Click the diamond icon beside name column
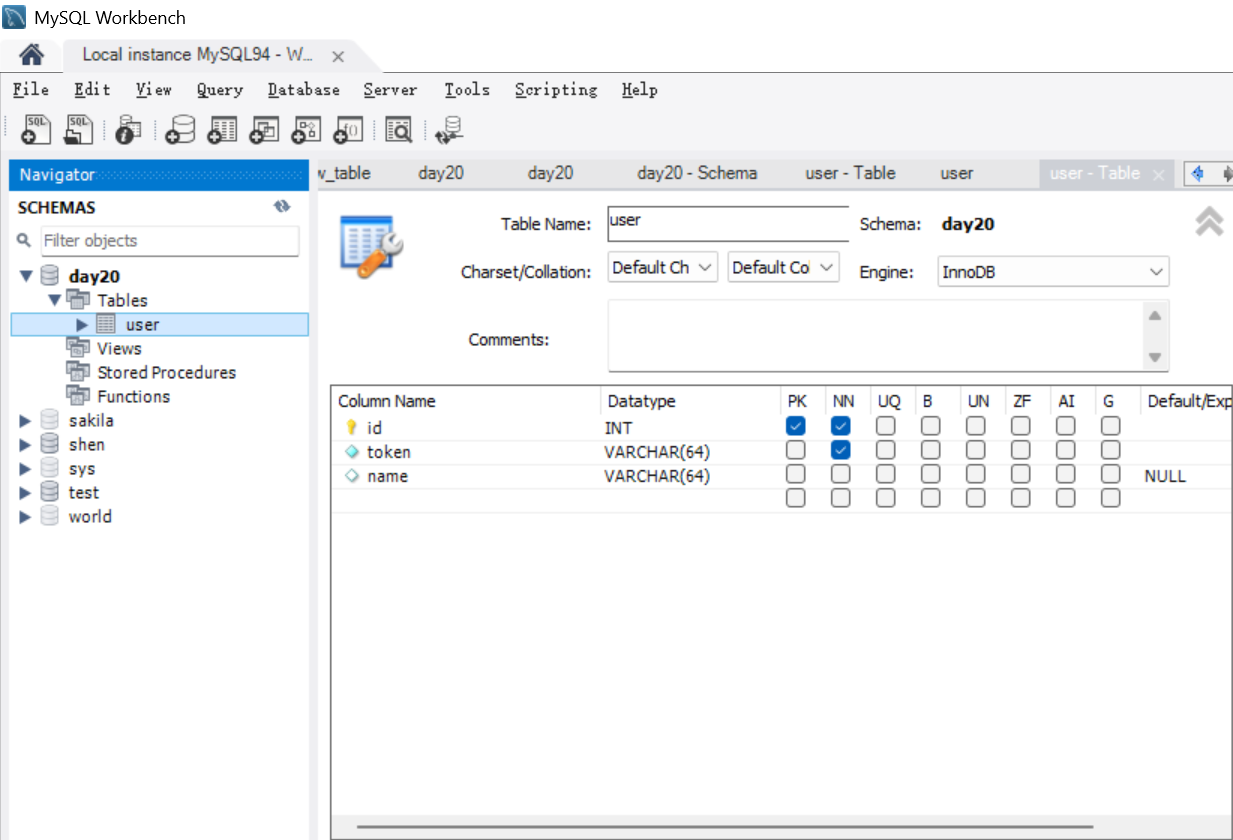1233x840 pixels. (351, 476)
